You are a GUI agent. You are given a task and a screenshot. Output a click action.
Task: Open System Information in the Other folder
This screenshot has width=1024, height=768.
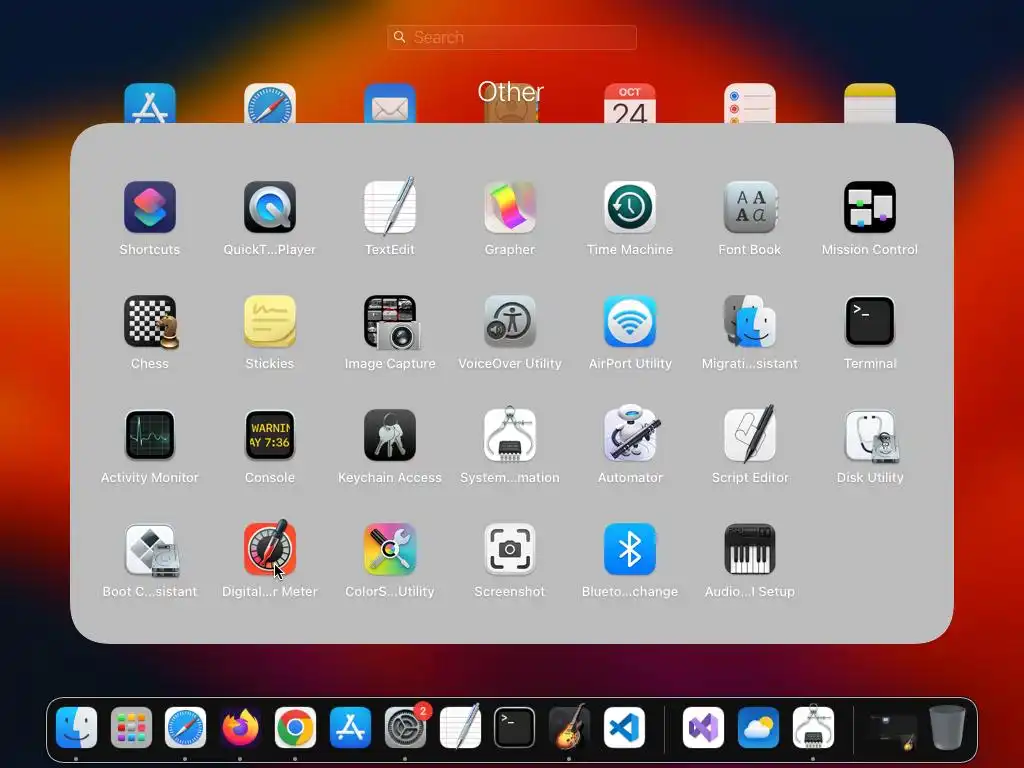click(510, 434)
